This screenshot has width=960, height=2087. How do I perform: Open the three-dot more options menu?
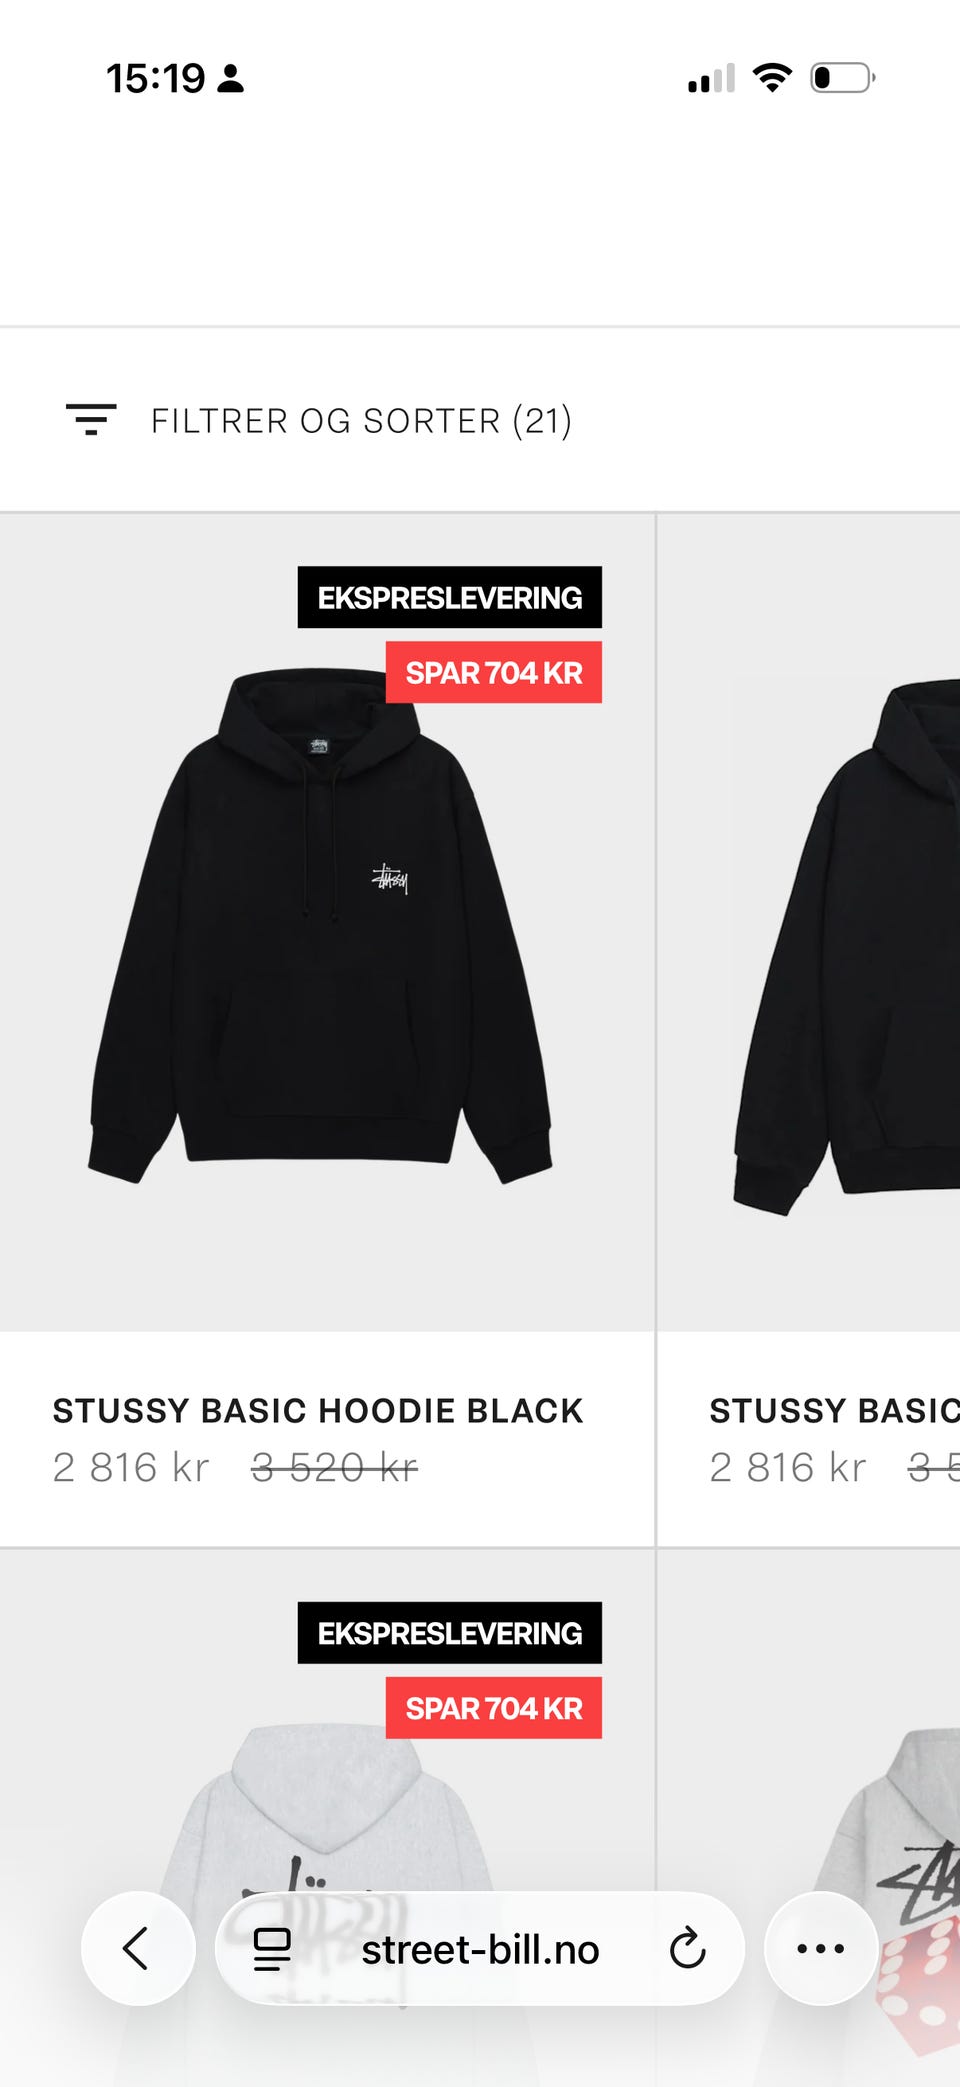coord(821,1948)
